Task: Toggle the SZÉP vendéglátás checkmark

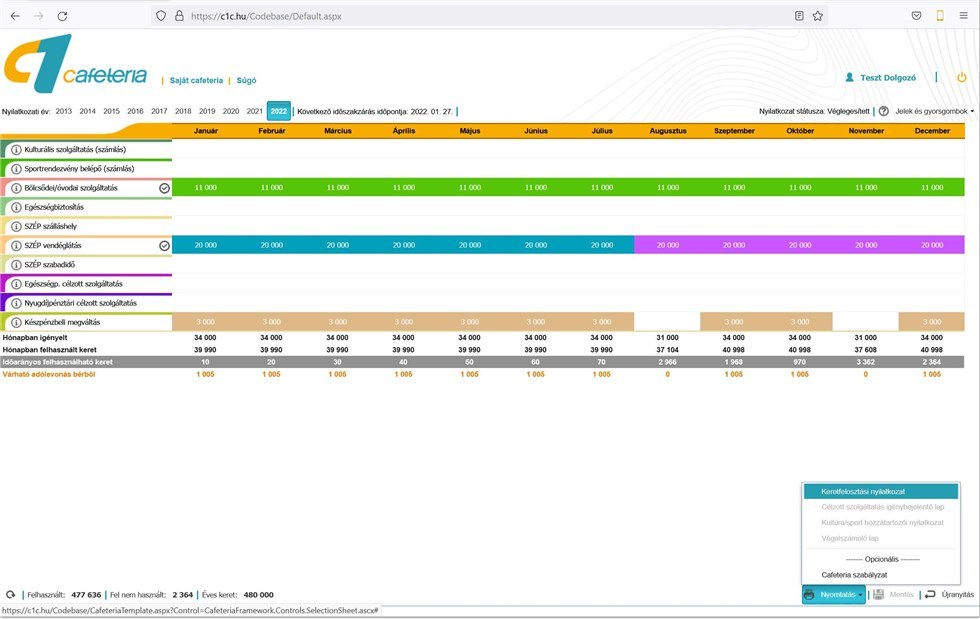Action: point(164,245)
